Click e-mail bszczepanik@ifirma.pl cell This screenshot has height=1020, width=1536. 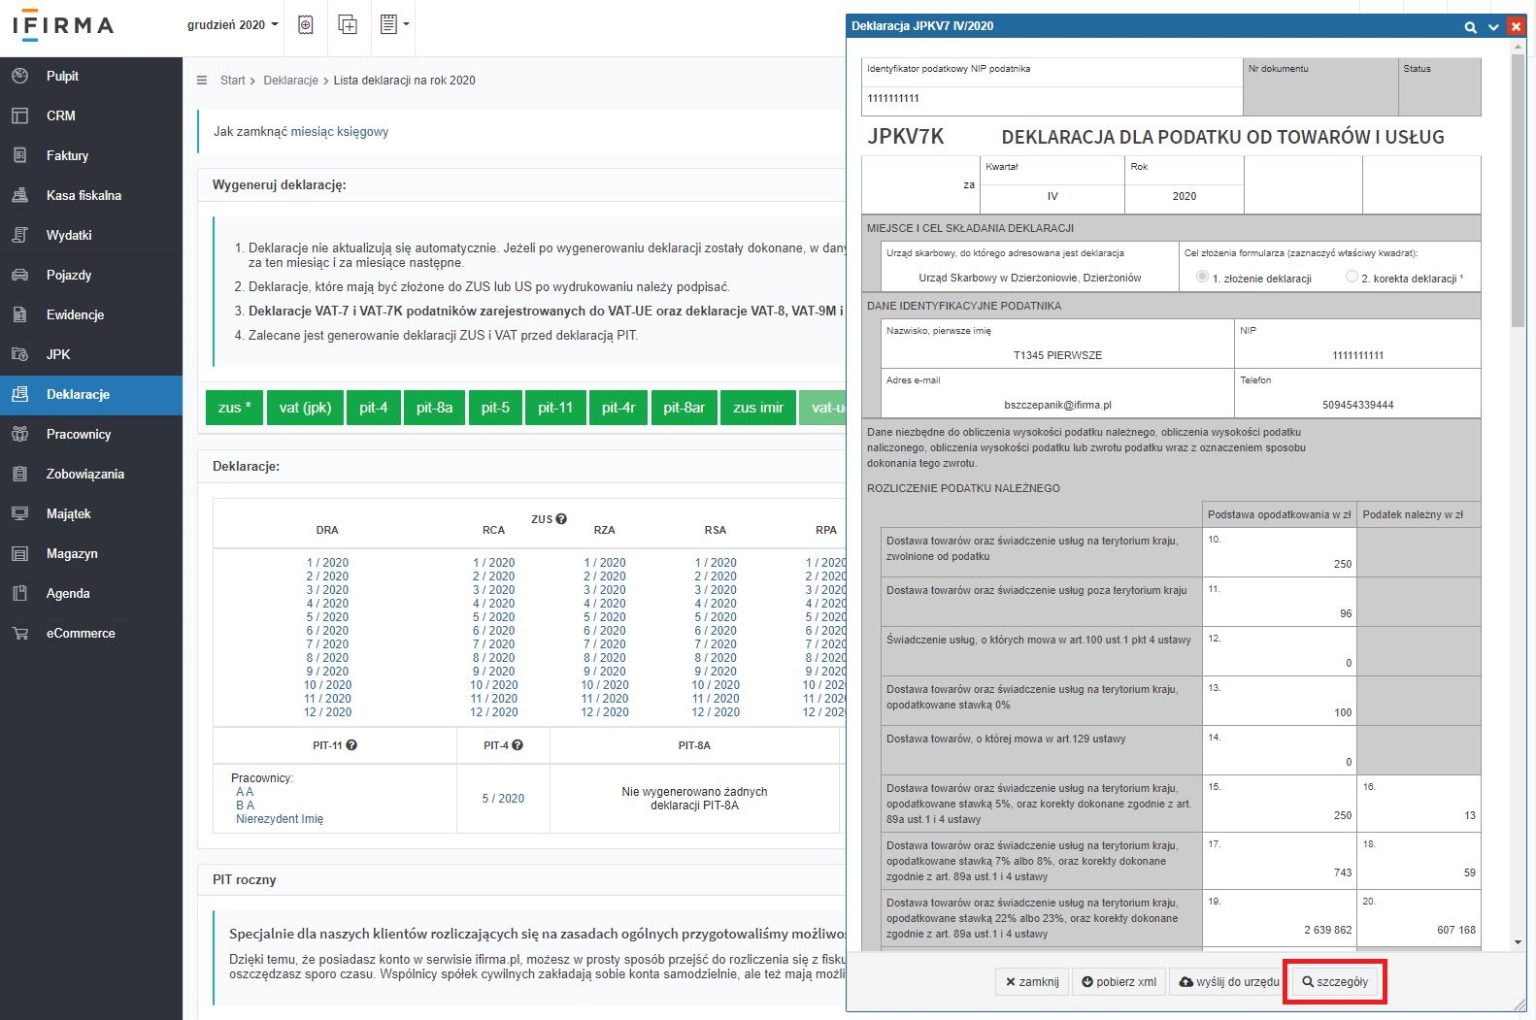[x=1058, y=394]
